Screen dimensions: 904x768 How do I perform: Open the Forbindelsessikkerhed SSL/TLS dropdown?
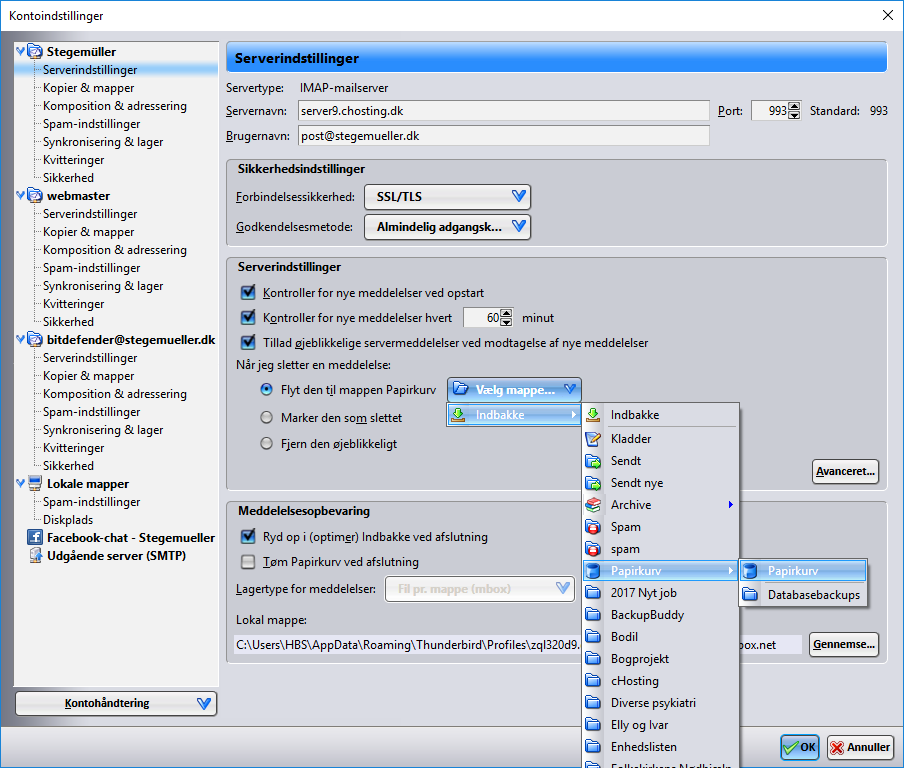(x=447, y=197)
